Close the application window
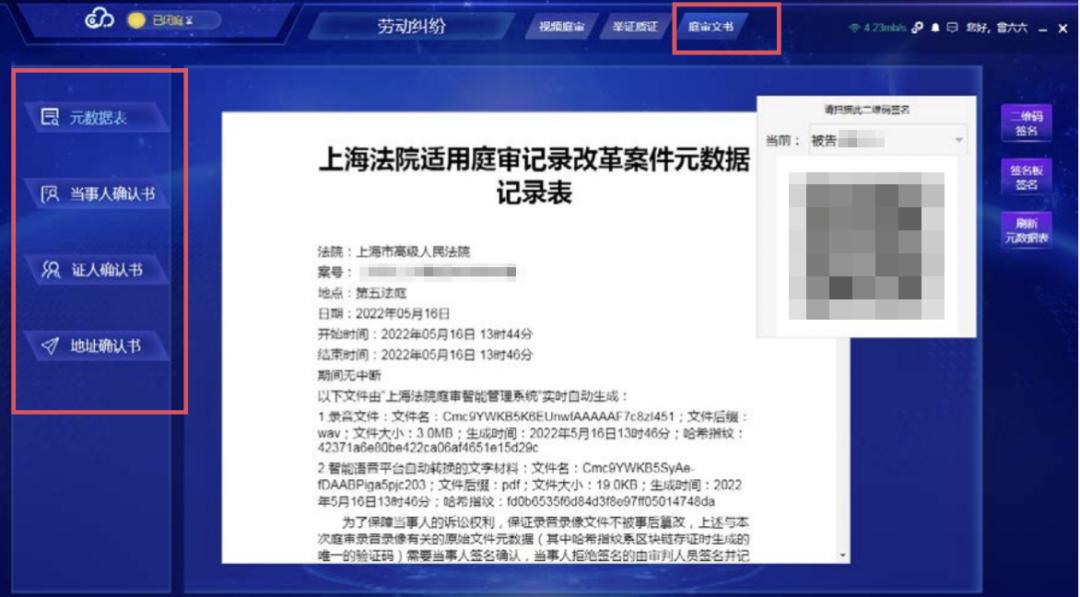The image size is (1080, 597). [1063, 28]
